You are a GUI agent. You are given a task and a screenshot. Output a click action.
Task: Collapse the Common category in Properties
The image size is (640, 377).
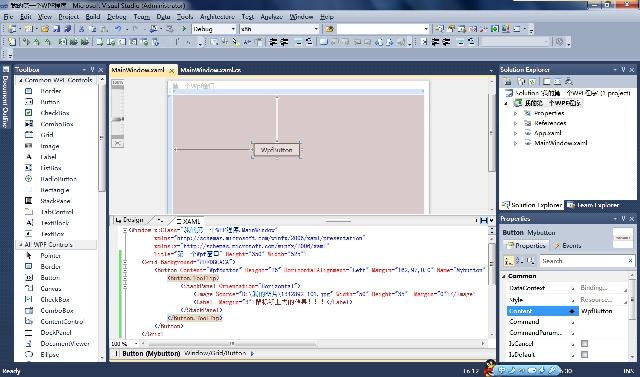504,276
